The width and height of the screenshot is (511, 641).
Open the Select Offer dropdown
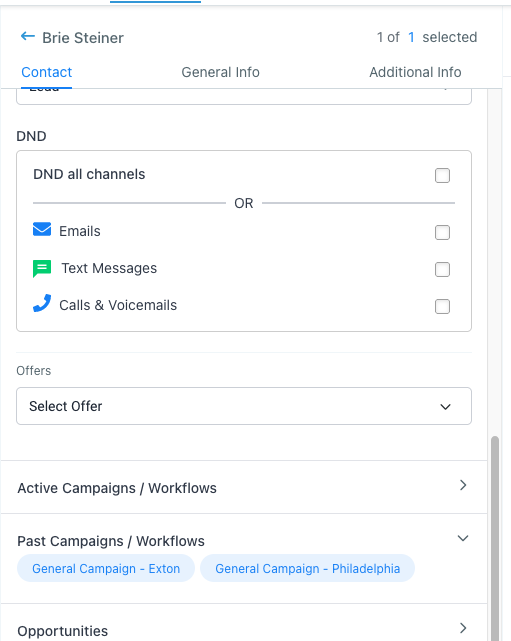click(244, 406)
